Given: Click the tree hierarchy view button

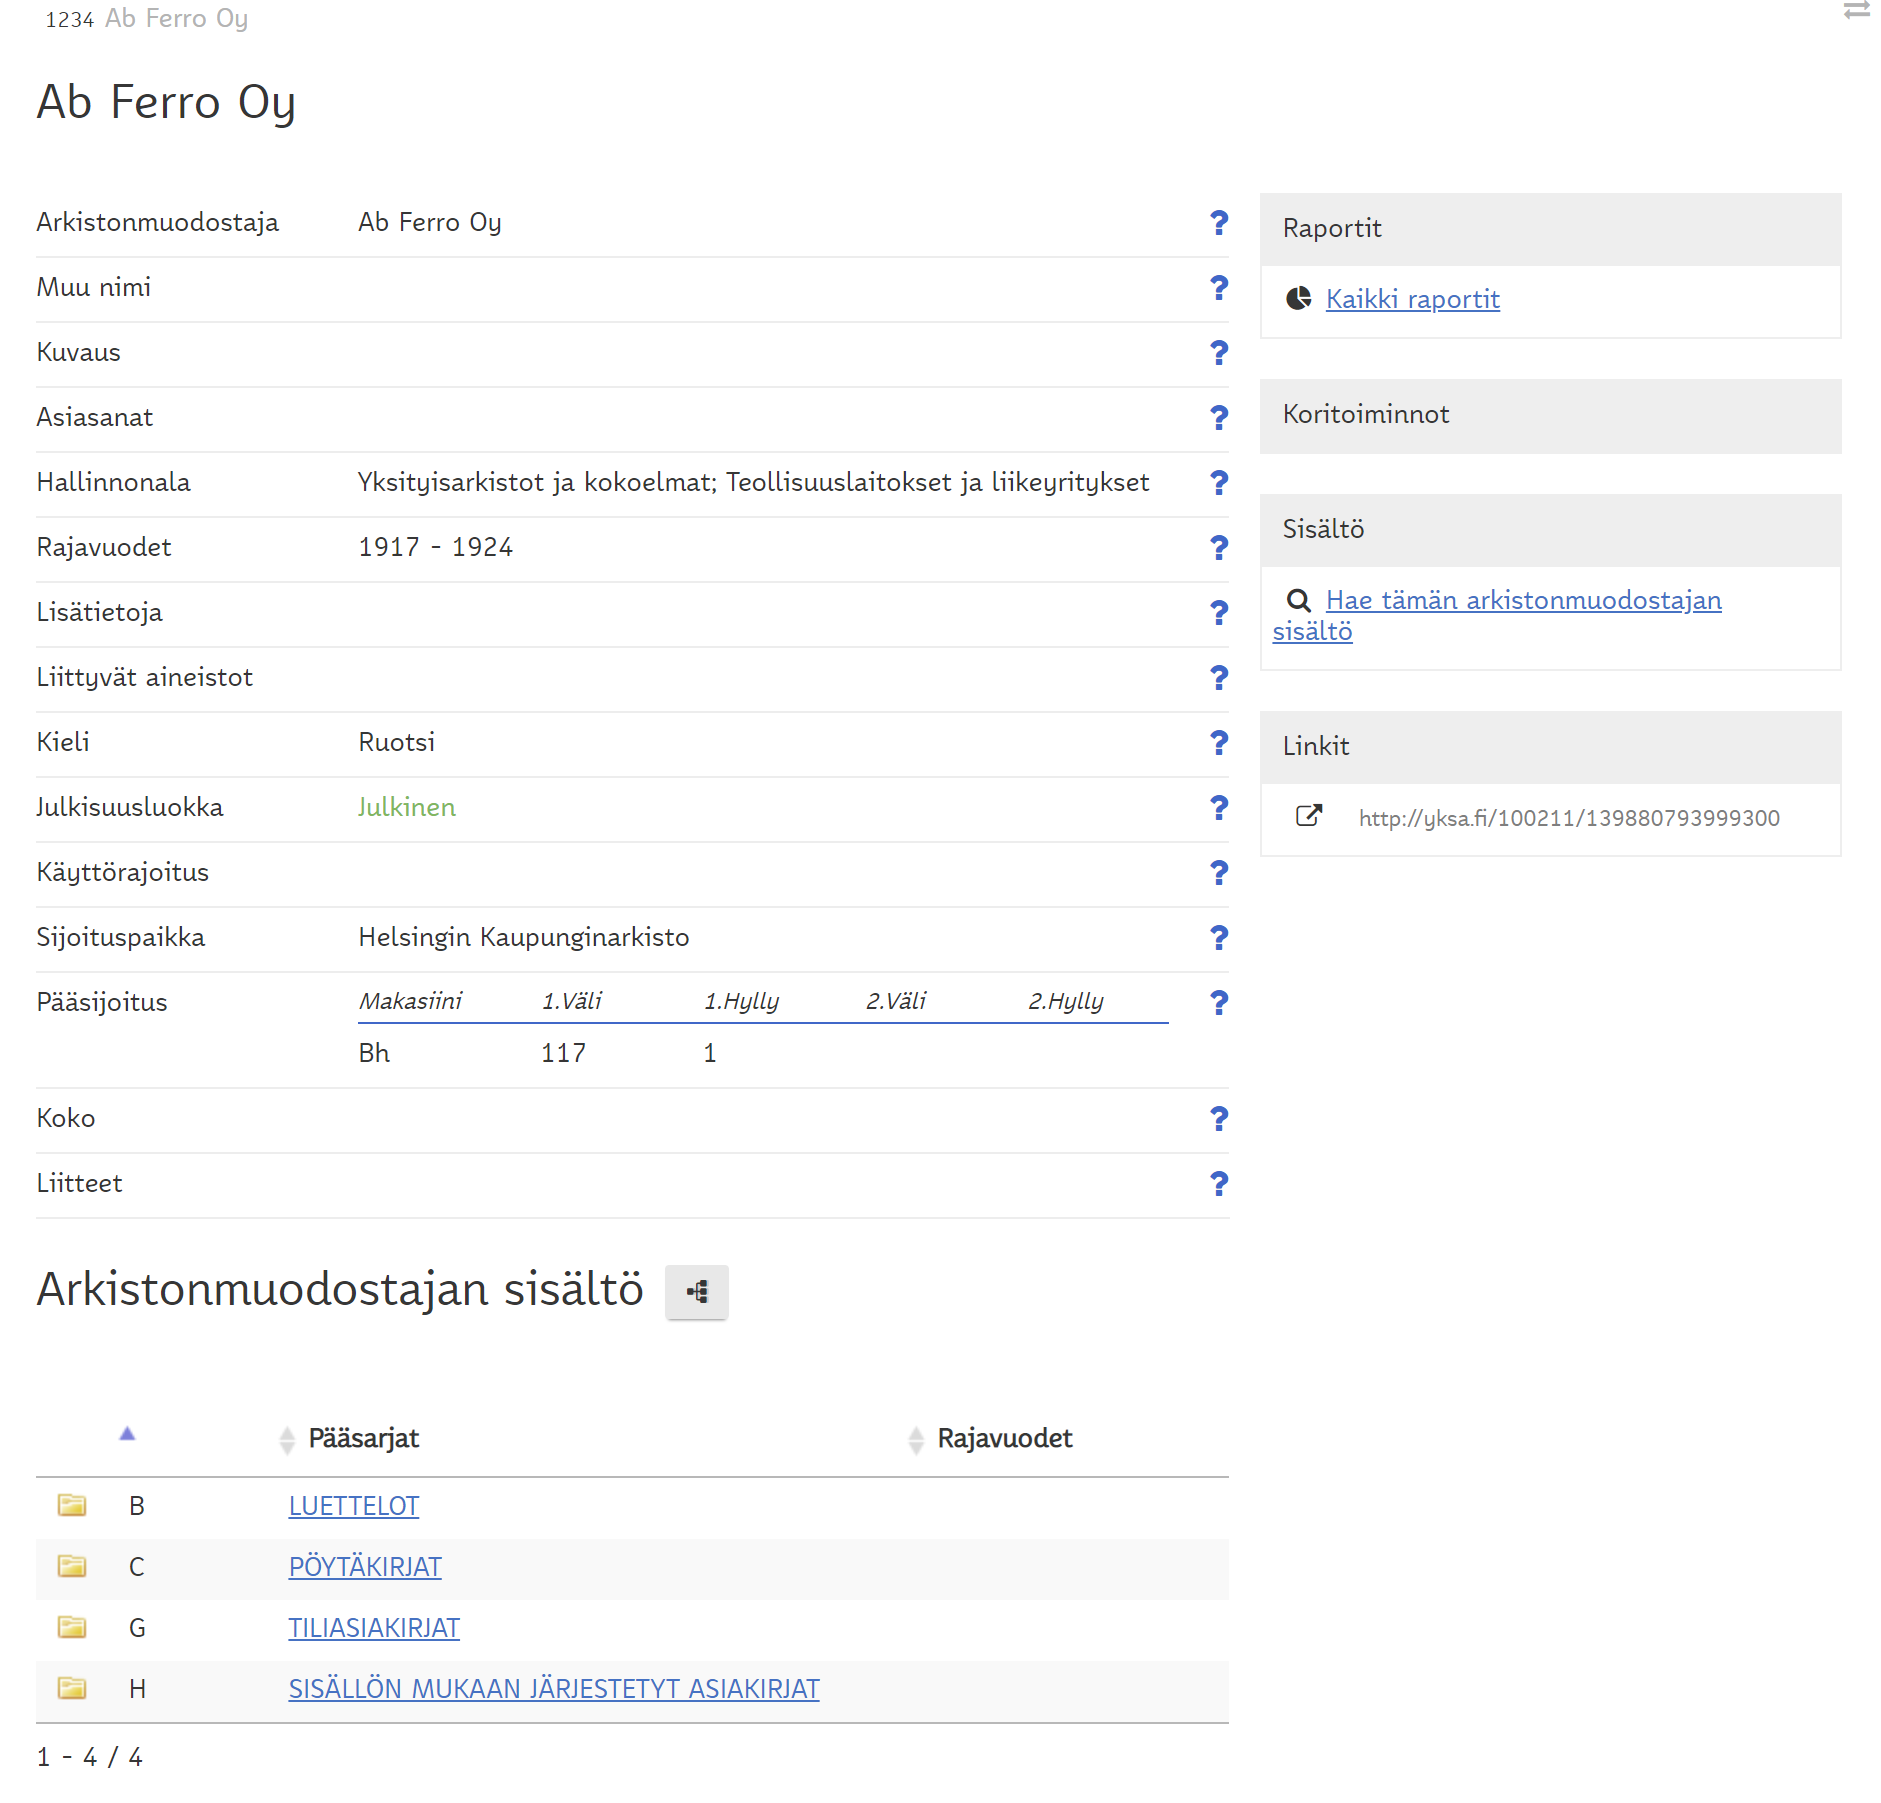Looking at the screenshot, I should tap(697, 1292).
